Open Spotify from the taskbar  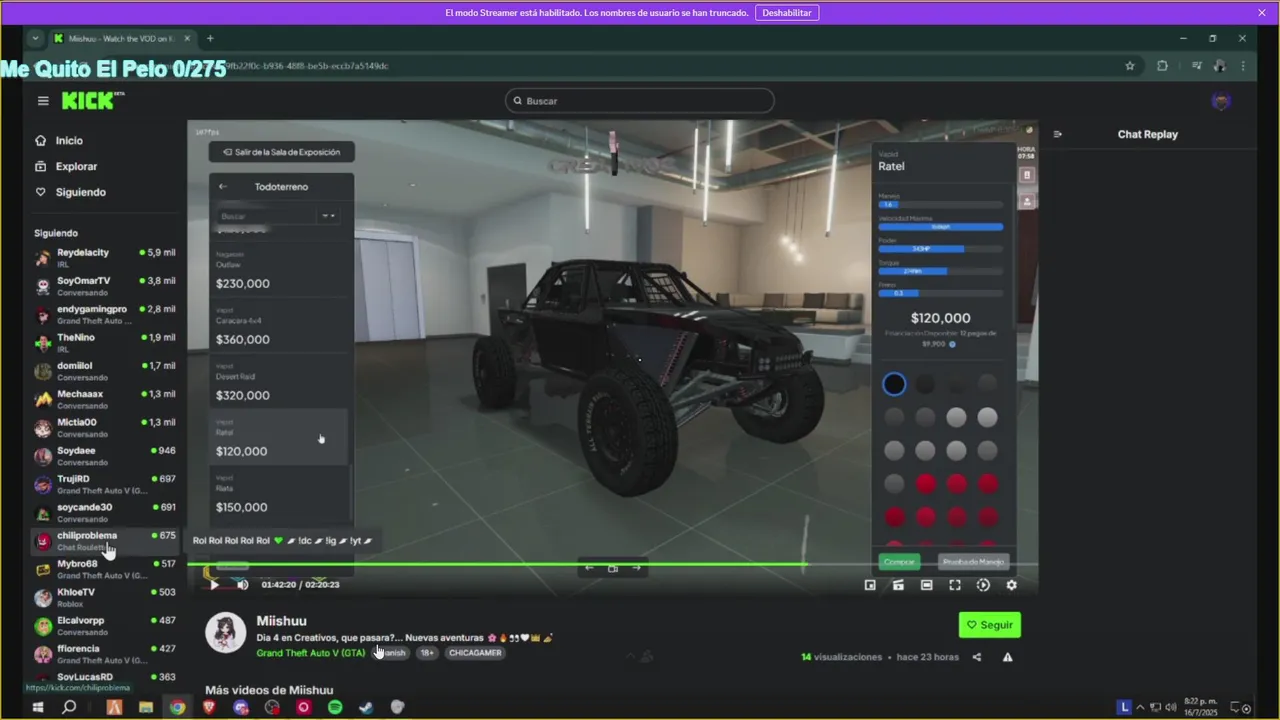point(335,707)
